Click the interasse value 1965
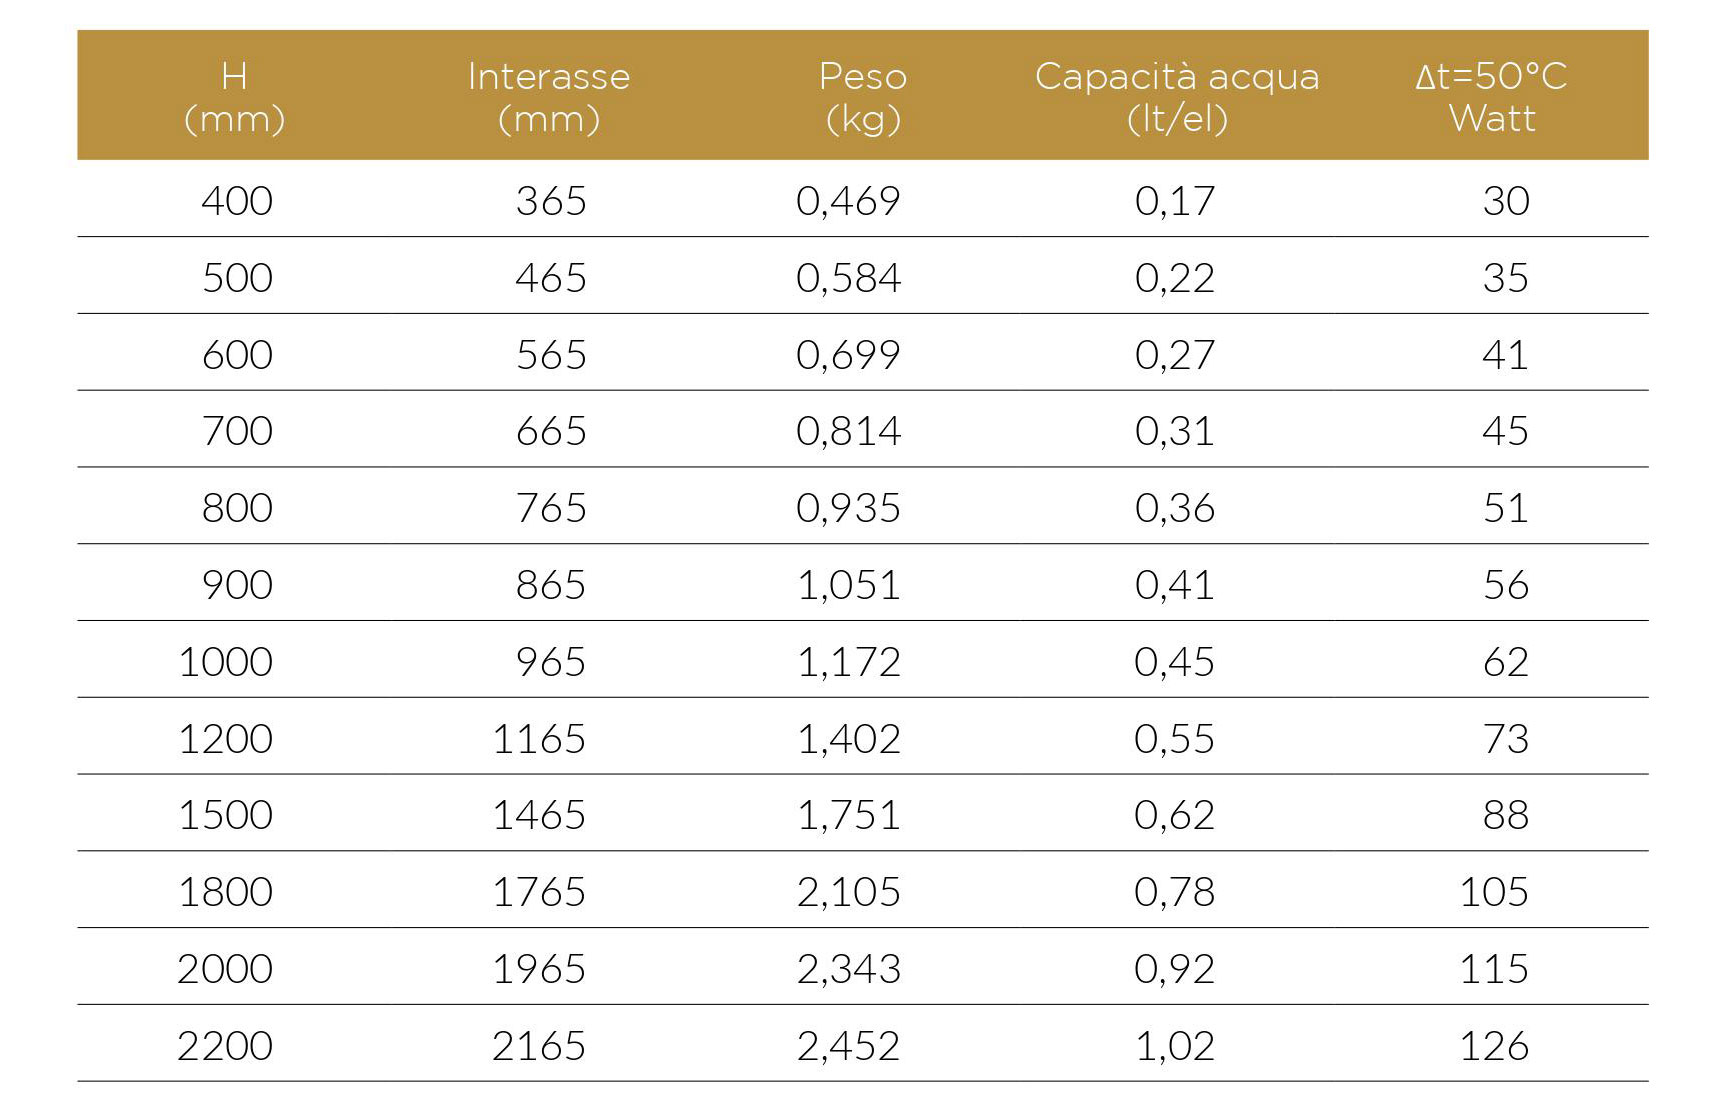Image resolution: width=1730 pixels, height=1116 pixels. tap(539, 969)
